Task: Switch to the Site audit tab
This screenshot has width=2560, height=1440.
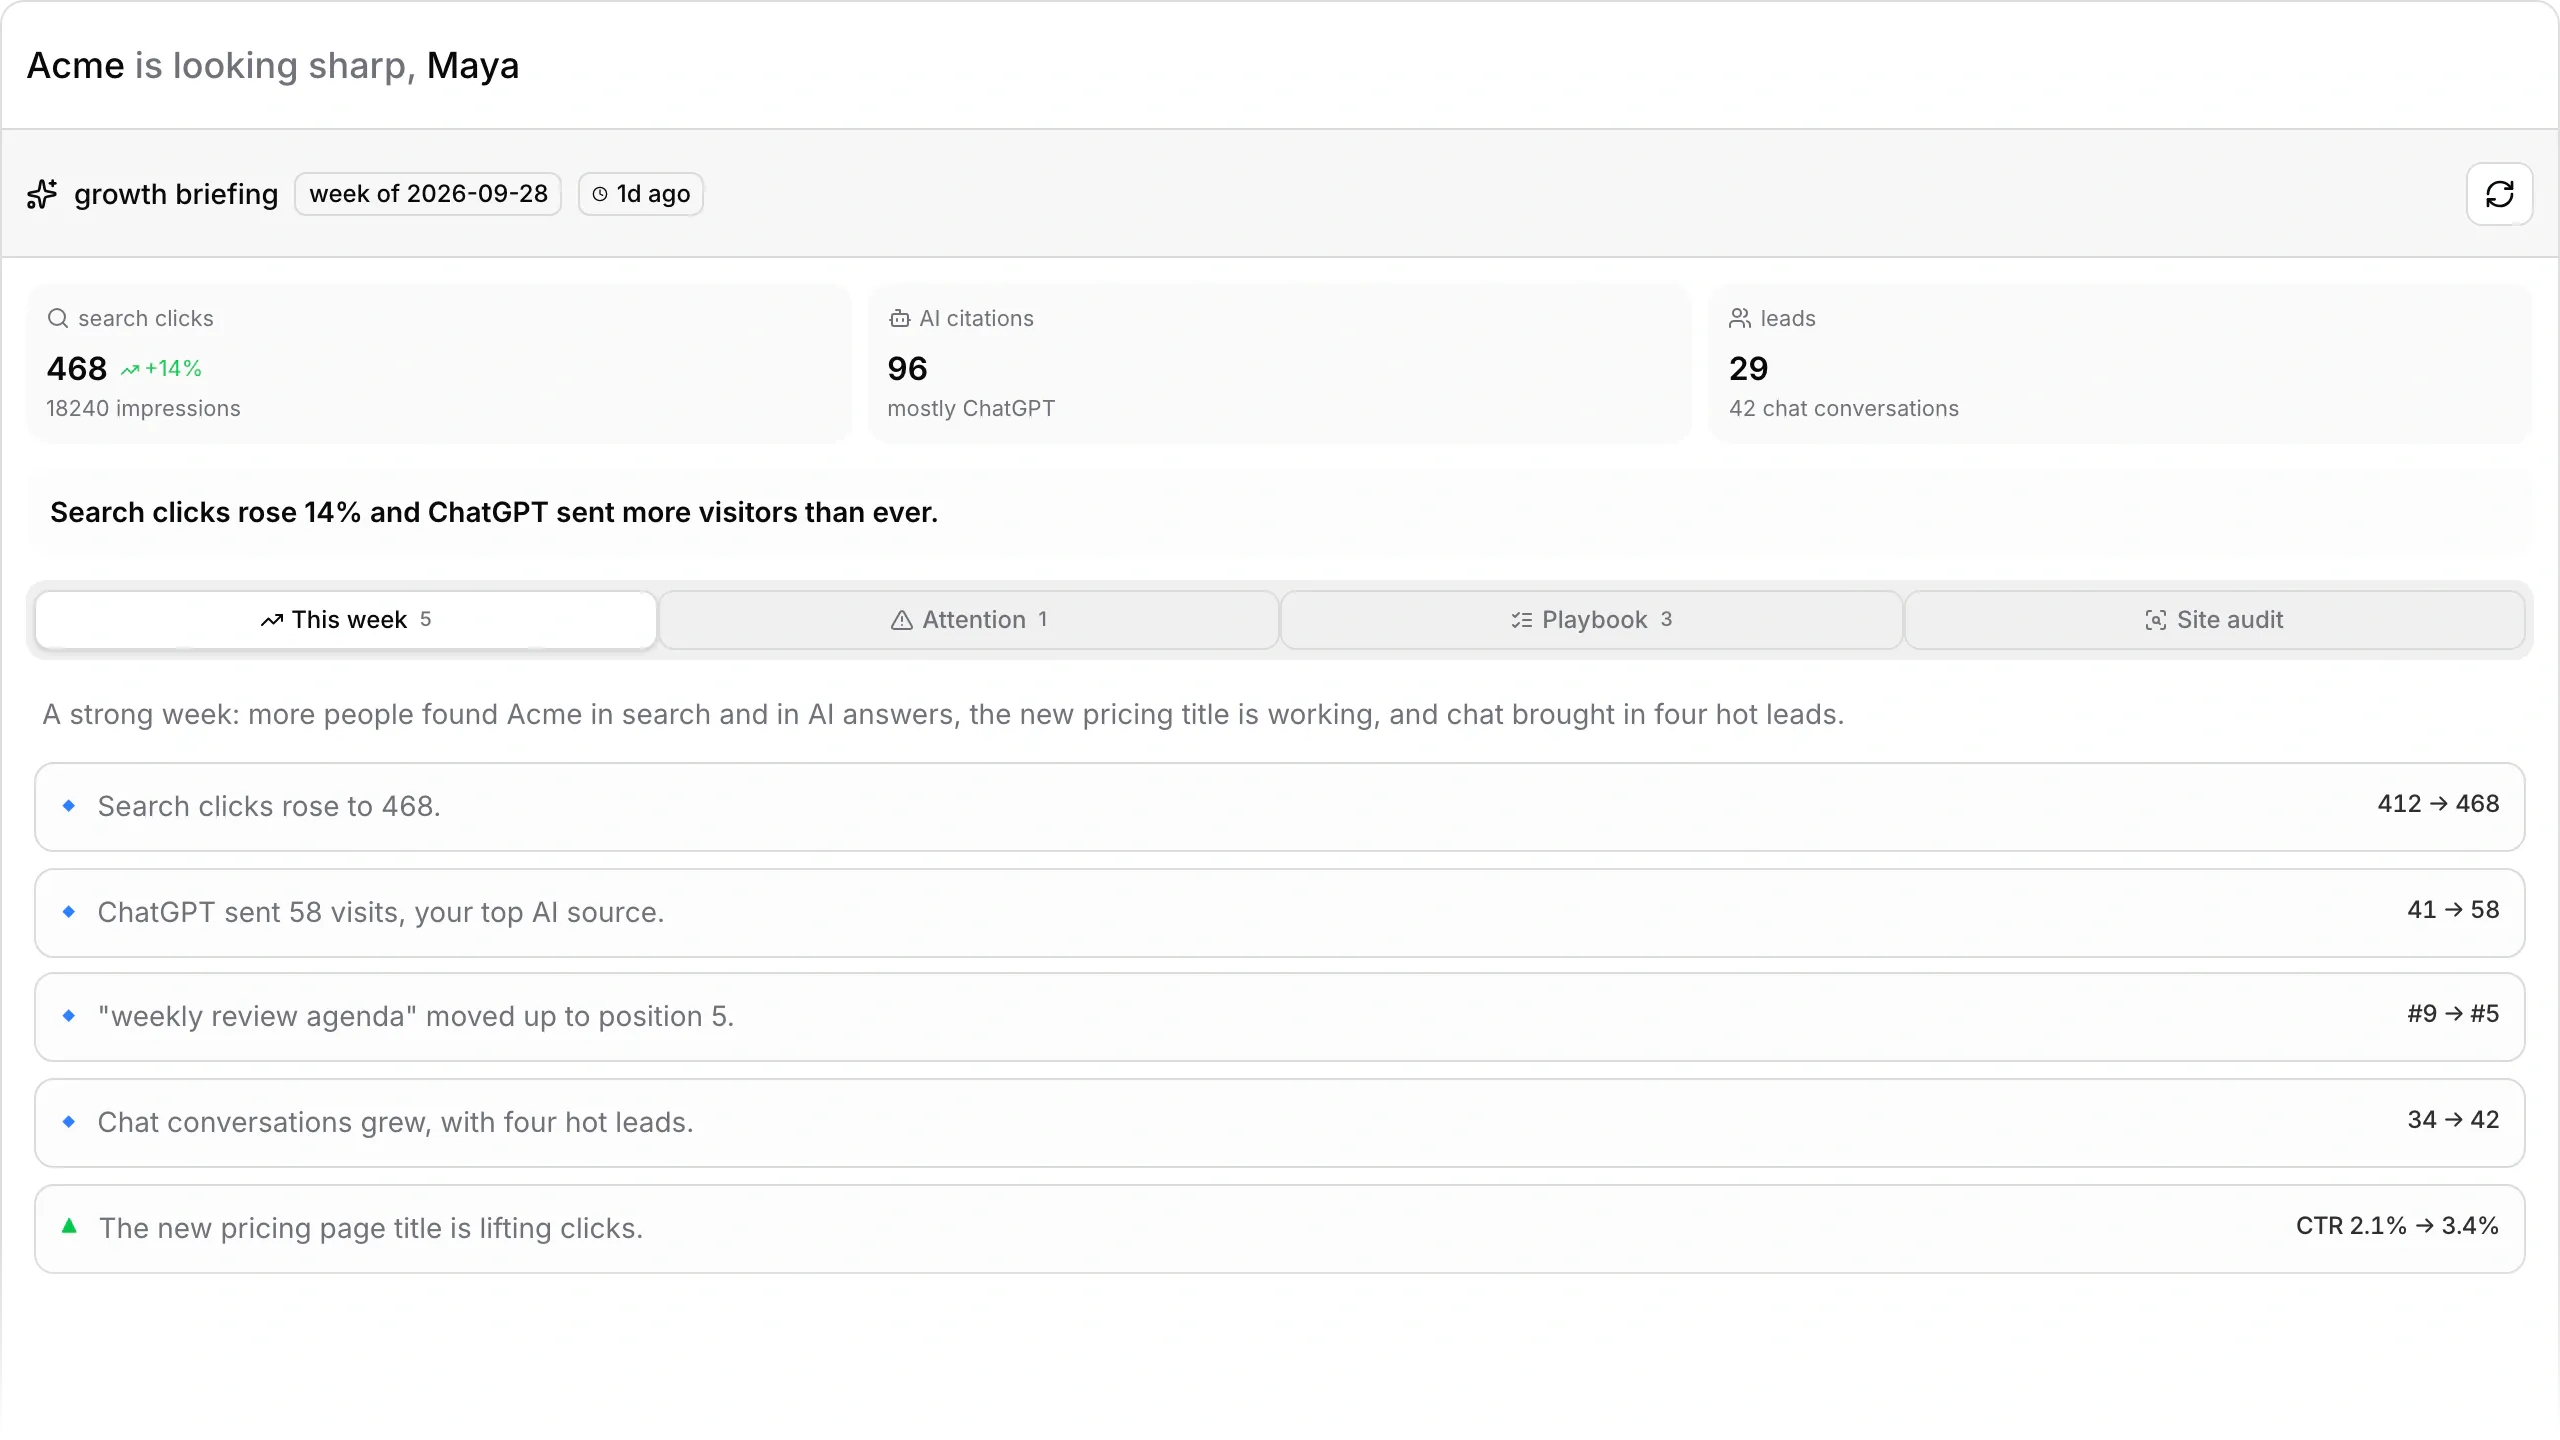Action: pyautogui.click(x=2214, y=620)
